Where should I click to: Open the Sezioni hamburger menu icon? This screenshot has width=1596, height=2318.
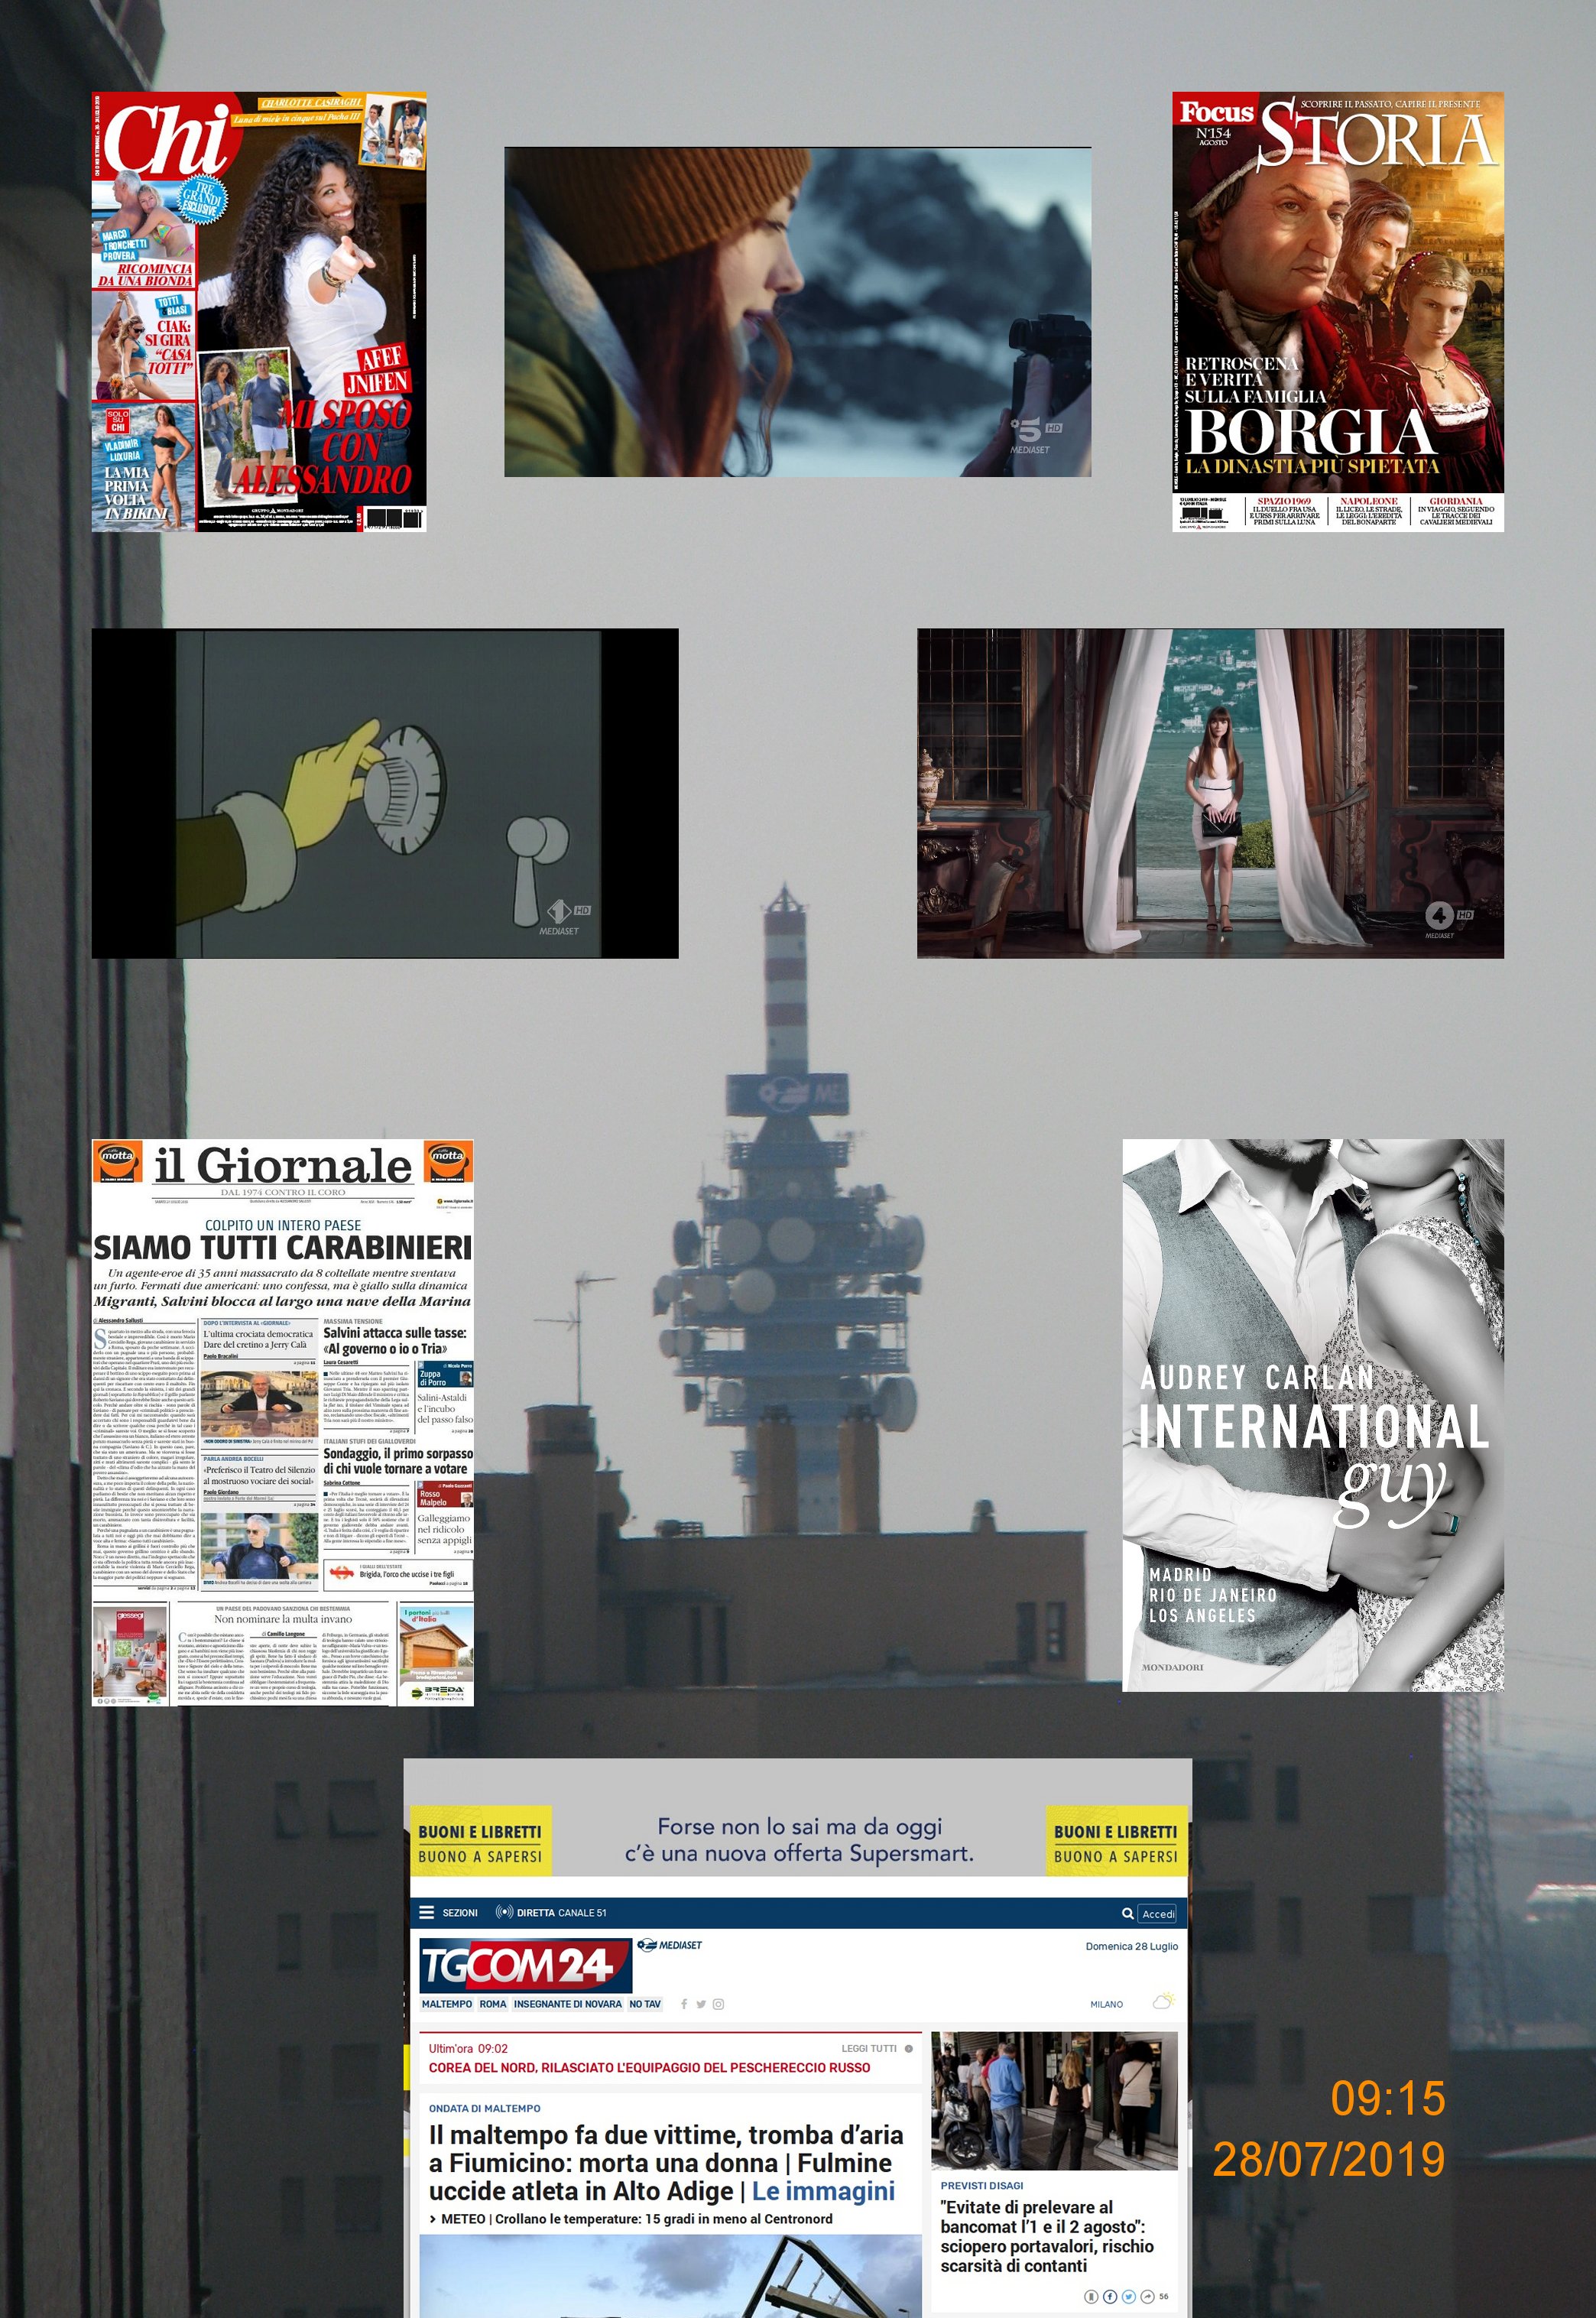click(427, 1912)
